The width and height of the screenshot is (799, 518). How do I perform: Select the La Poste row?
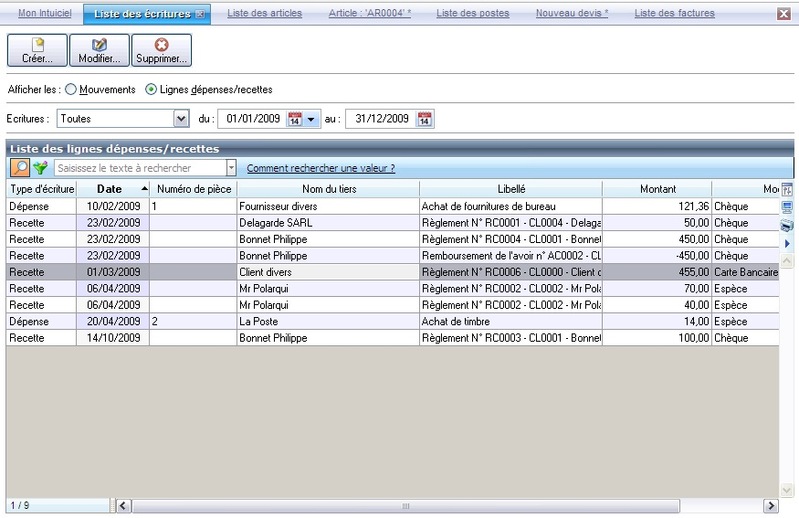pyautogui.click(x=392, y=321)
